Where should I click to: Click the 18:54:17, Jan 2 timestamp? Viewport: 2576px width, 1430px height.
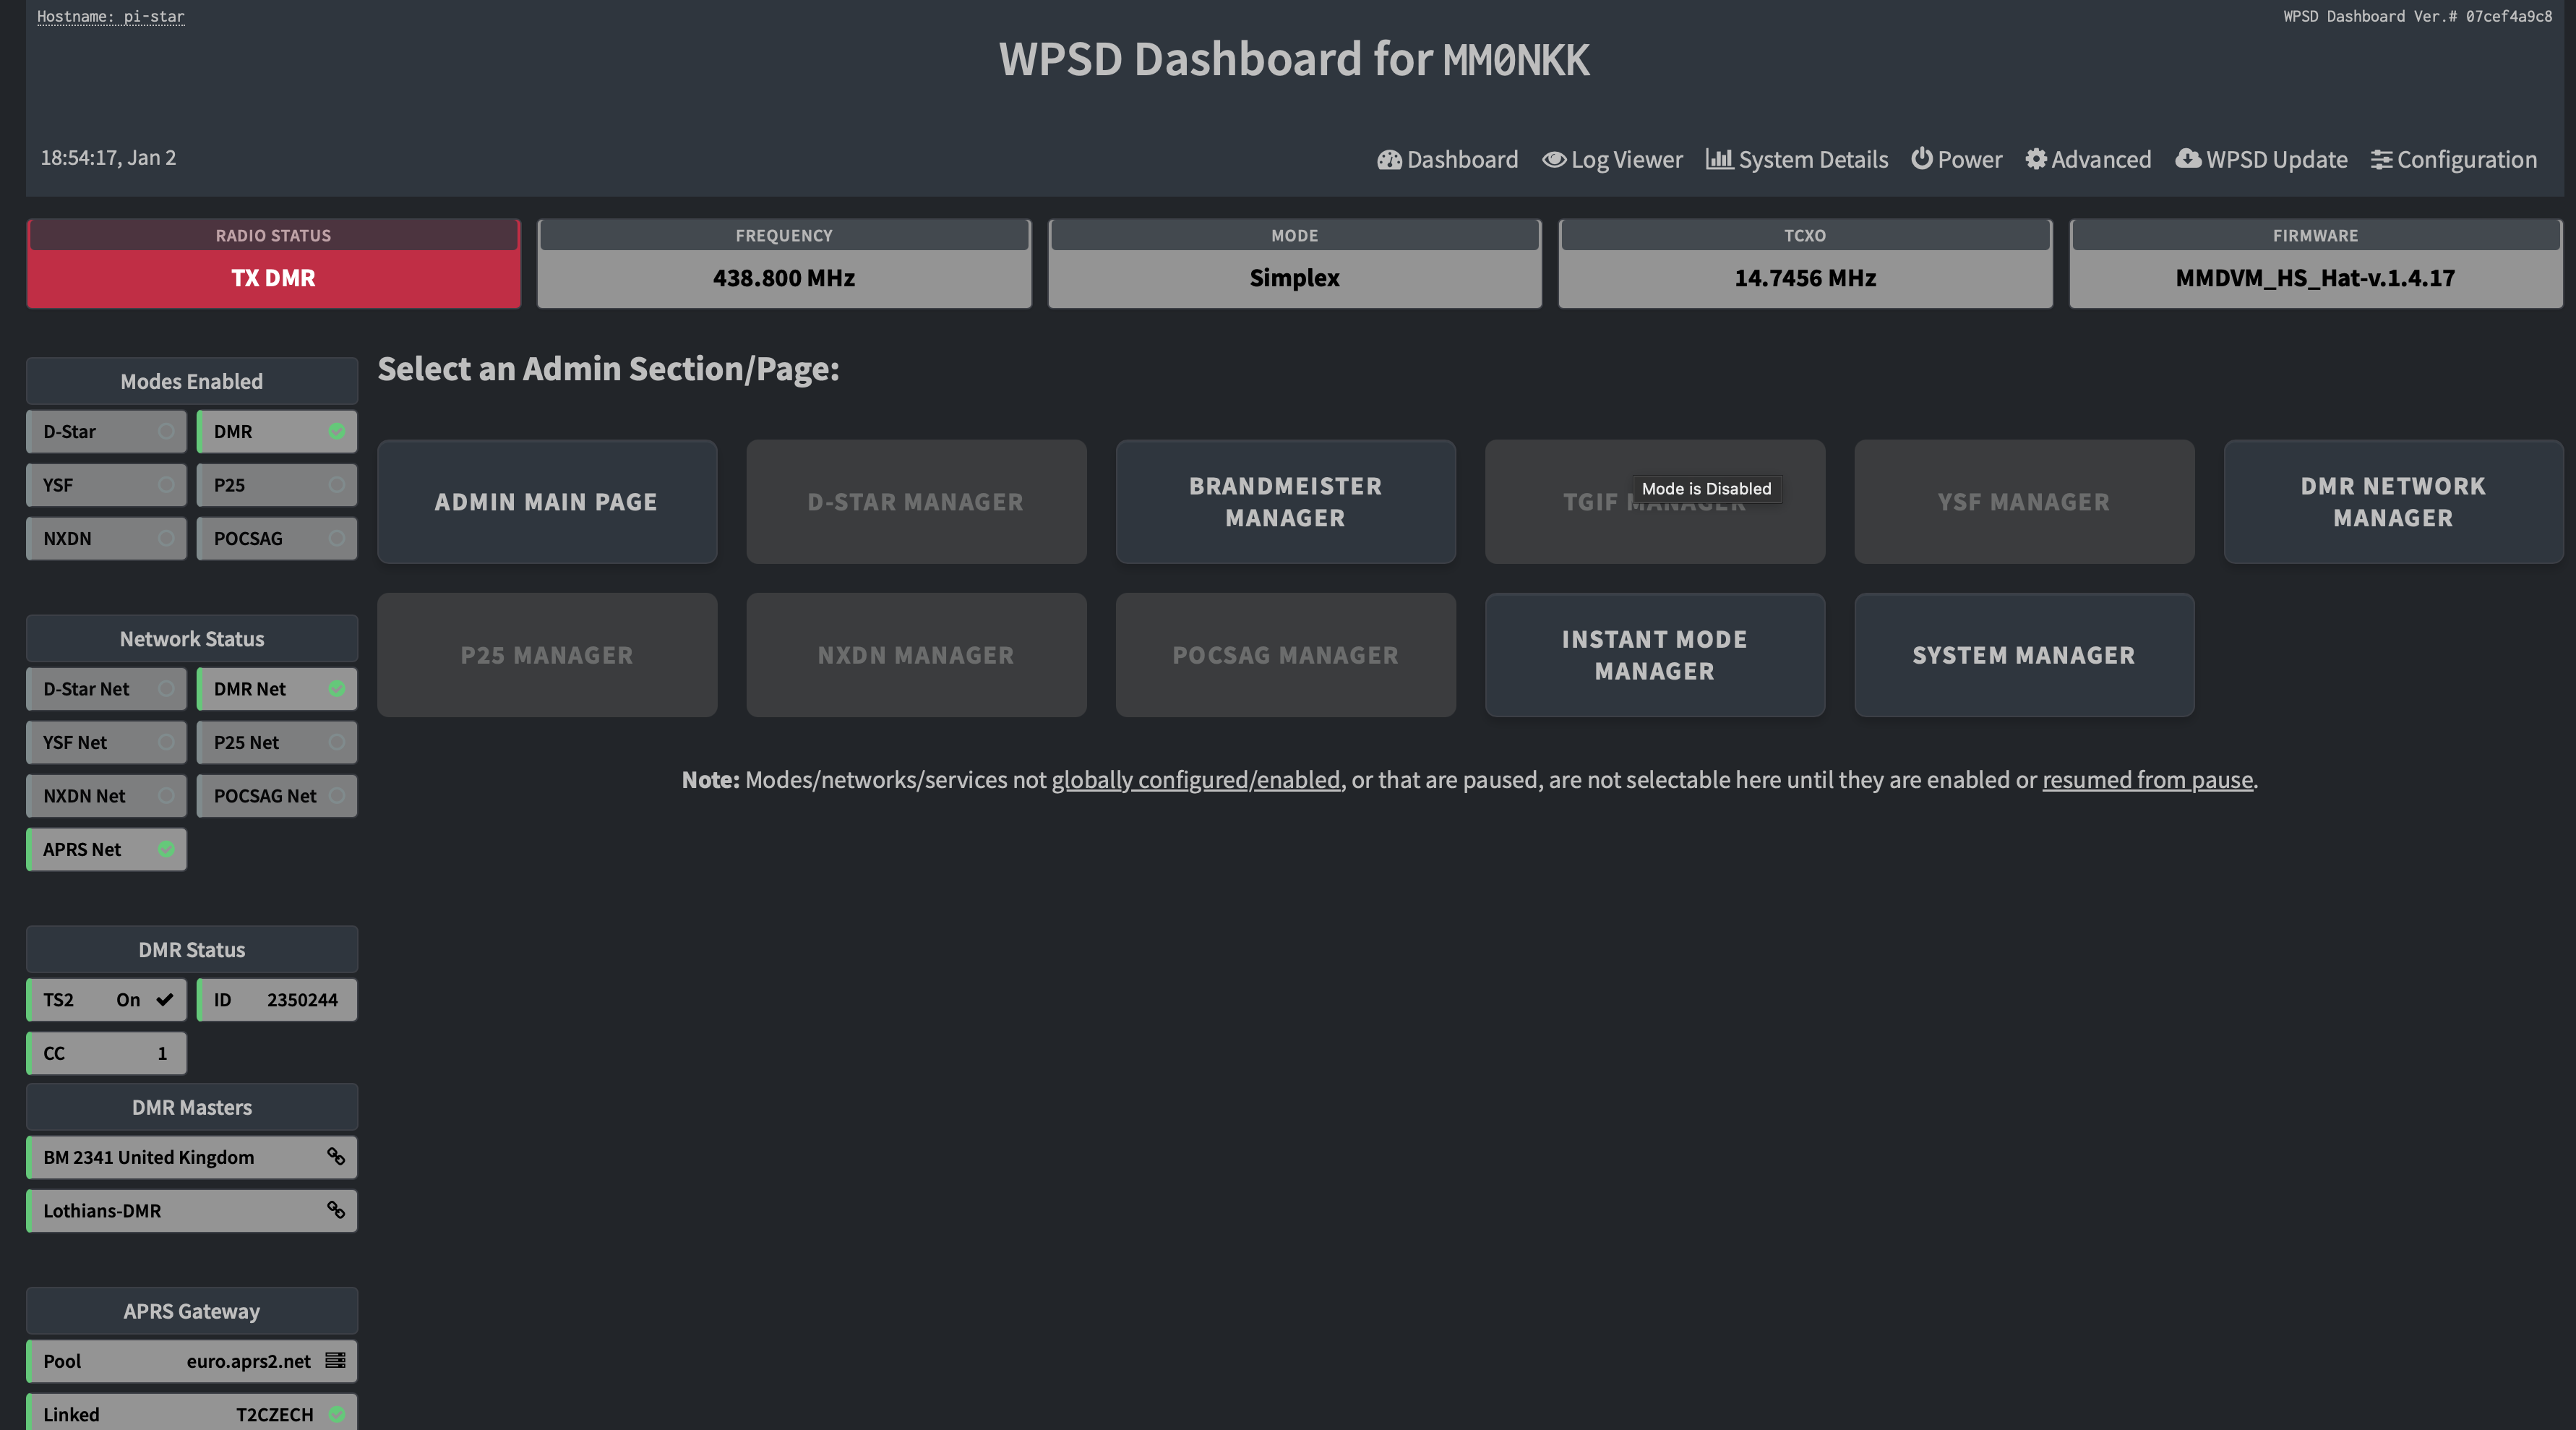108,158
